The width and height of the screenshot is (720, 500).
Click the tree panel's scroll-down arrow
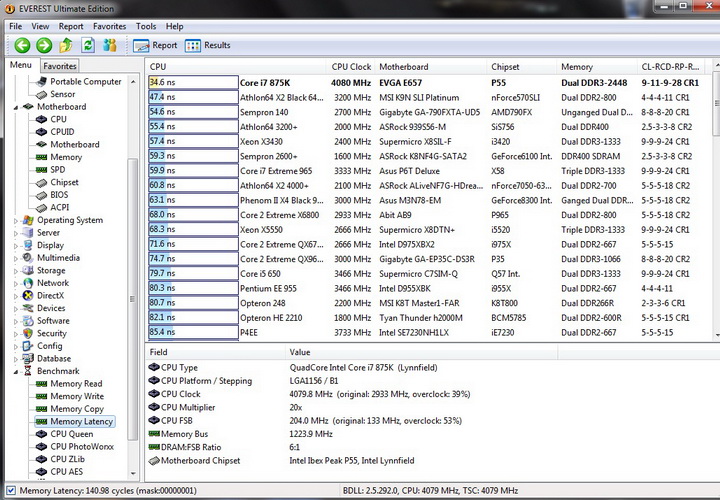click(x=133, y=473)
